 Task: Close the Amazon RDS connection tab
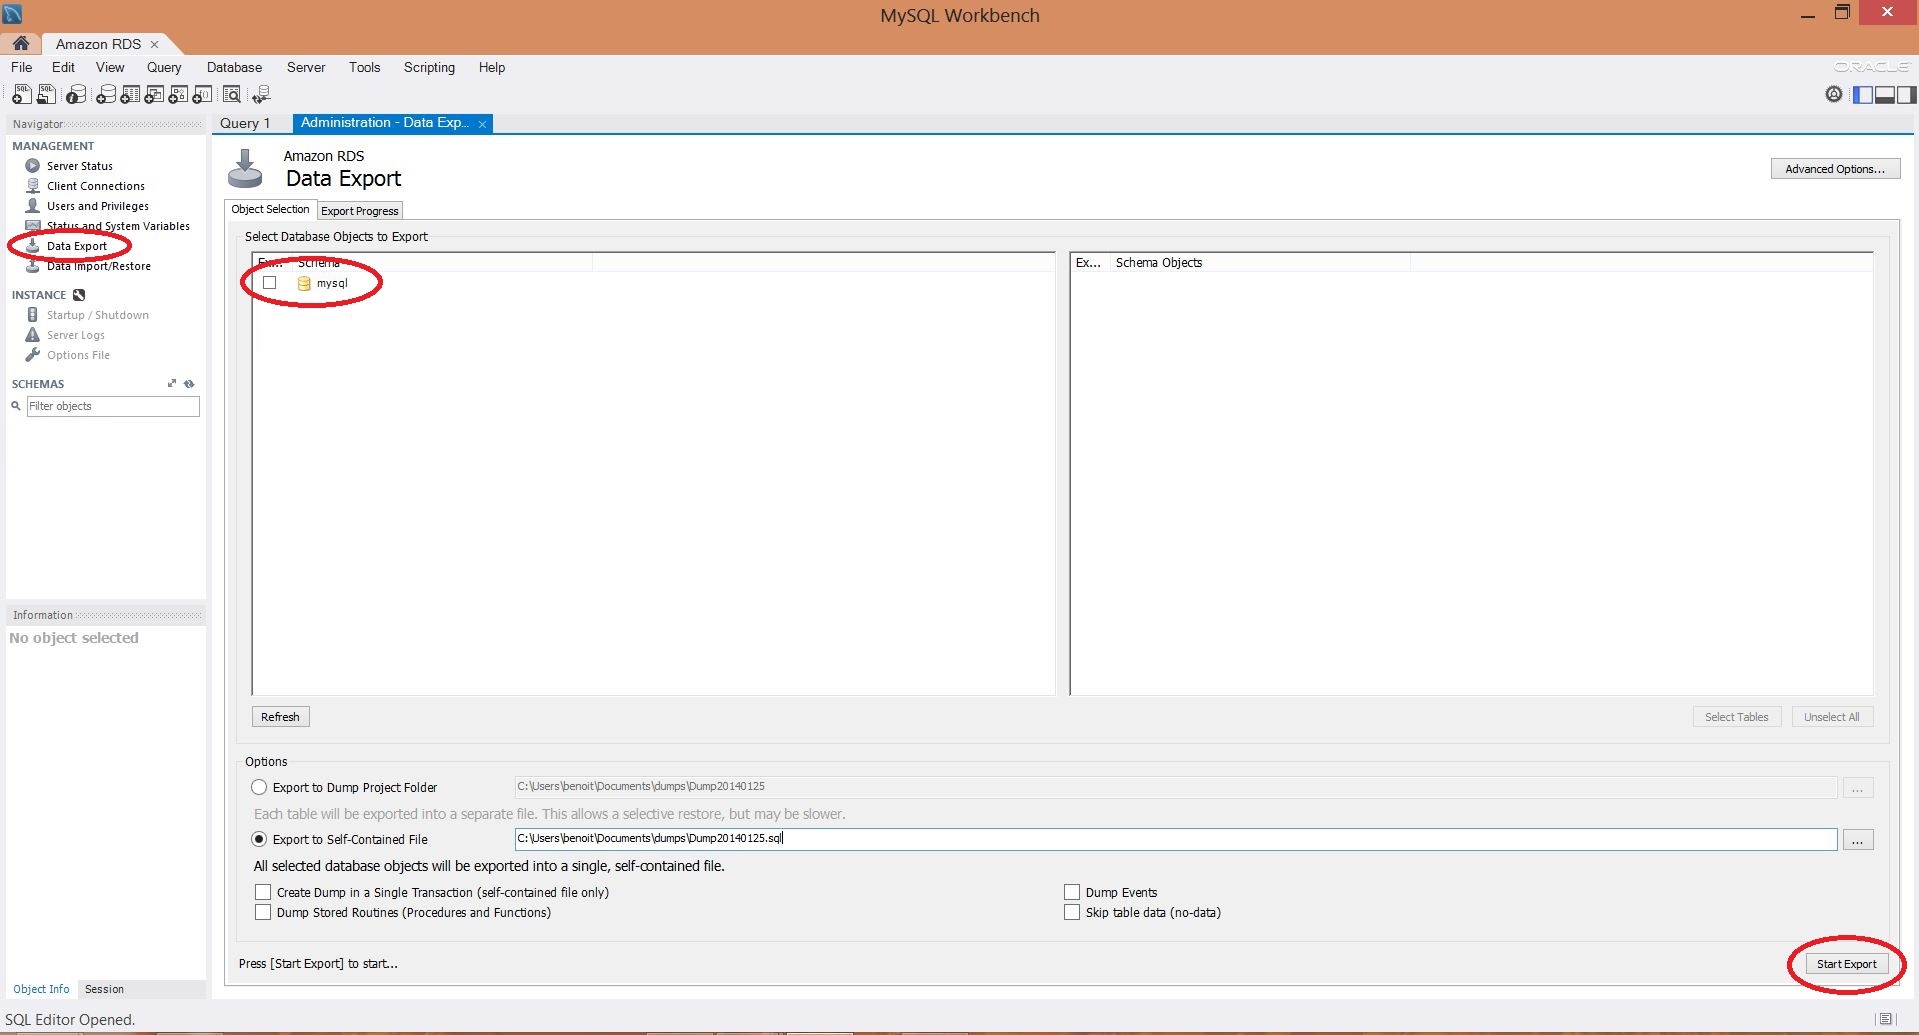click(154, 44)
